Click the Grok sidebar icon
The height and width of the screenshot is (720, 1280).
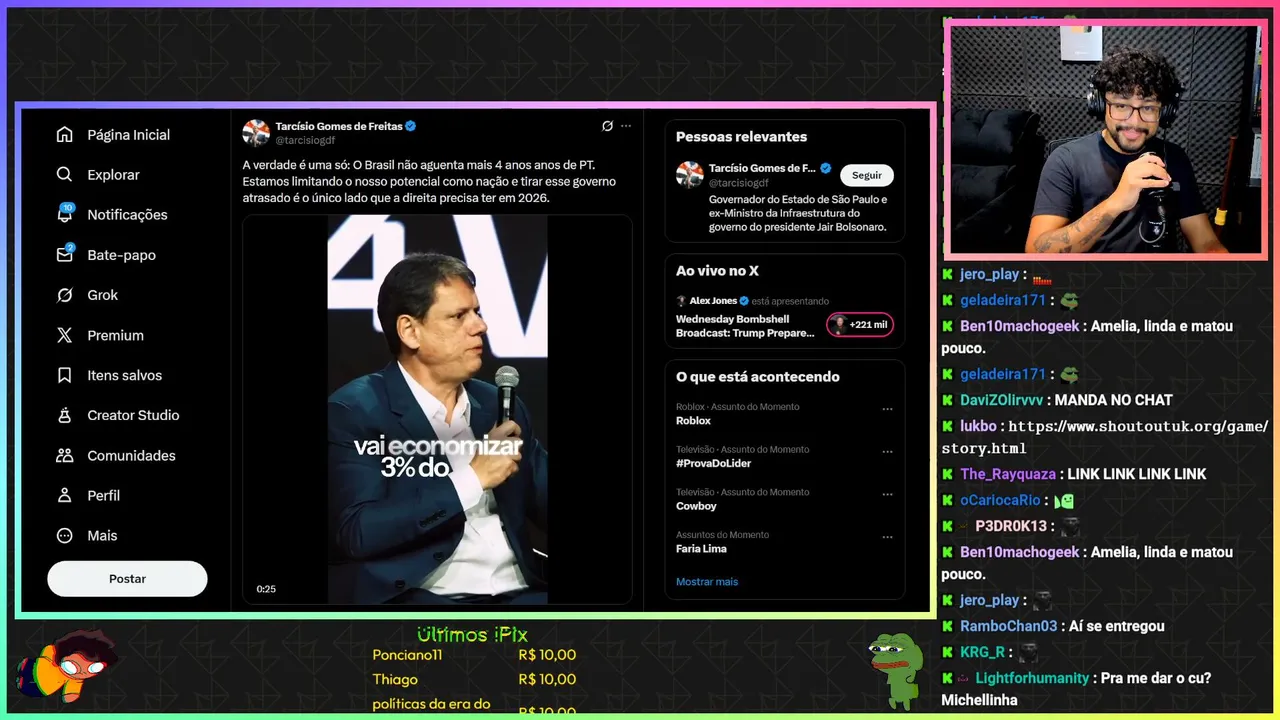pos(65,295)
